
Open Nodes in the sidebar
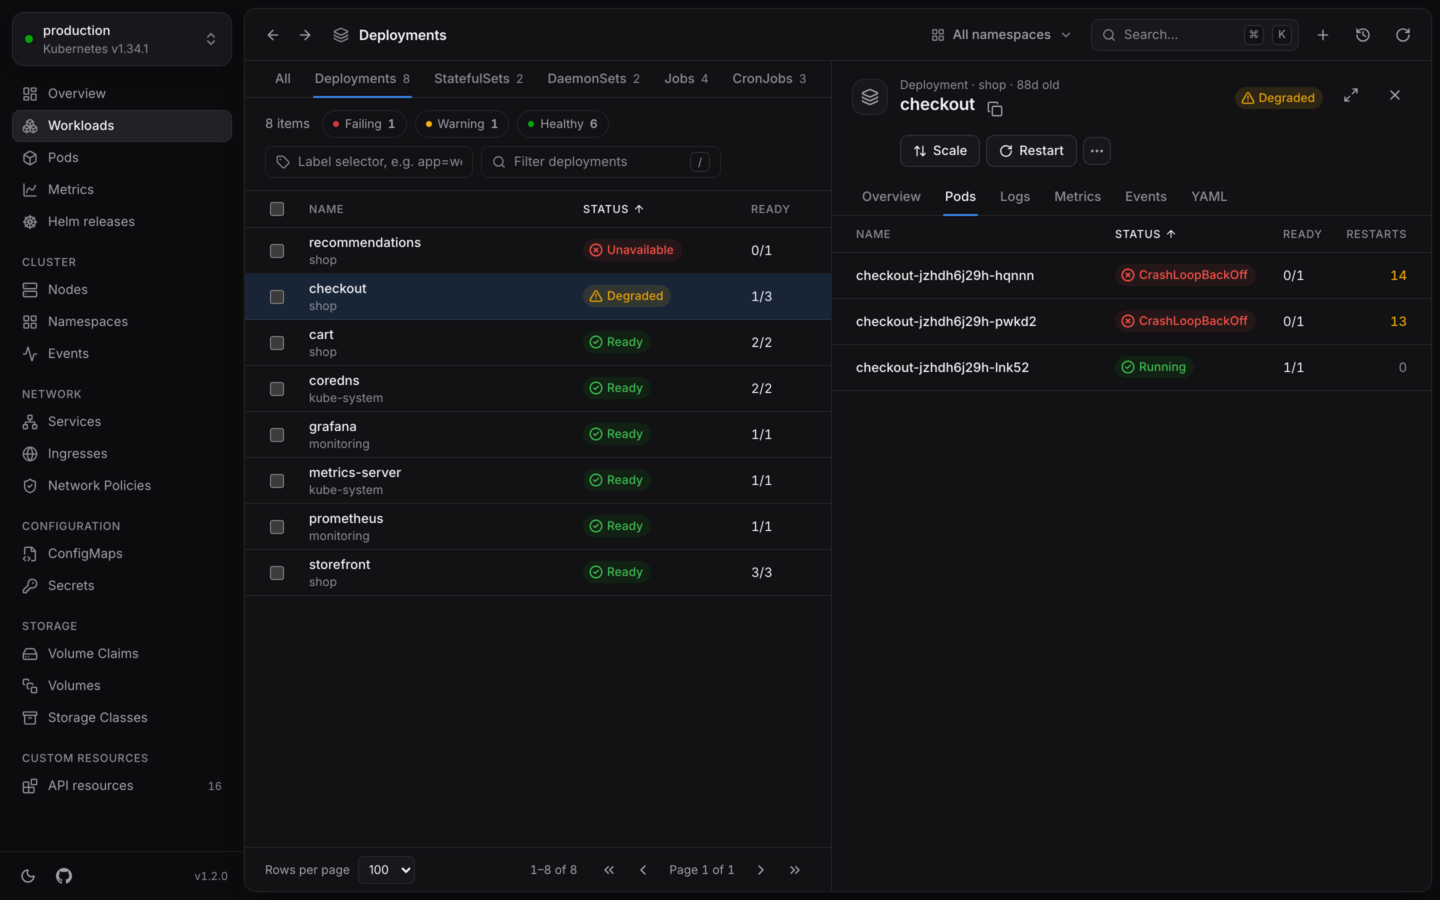(x=122, y=290)
